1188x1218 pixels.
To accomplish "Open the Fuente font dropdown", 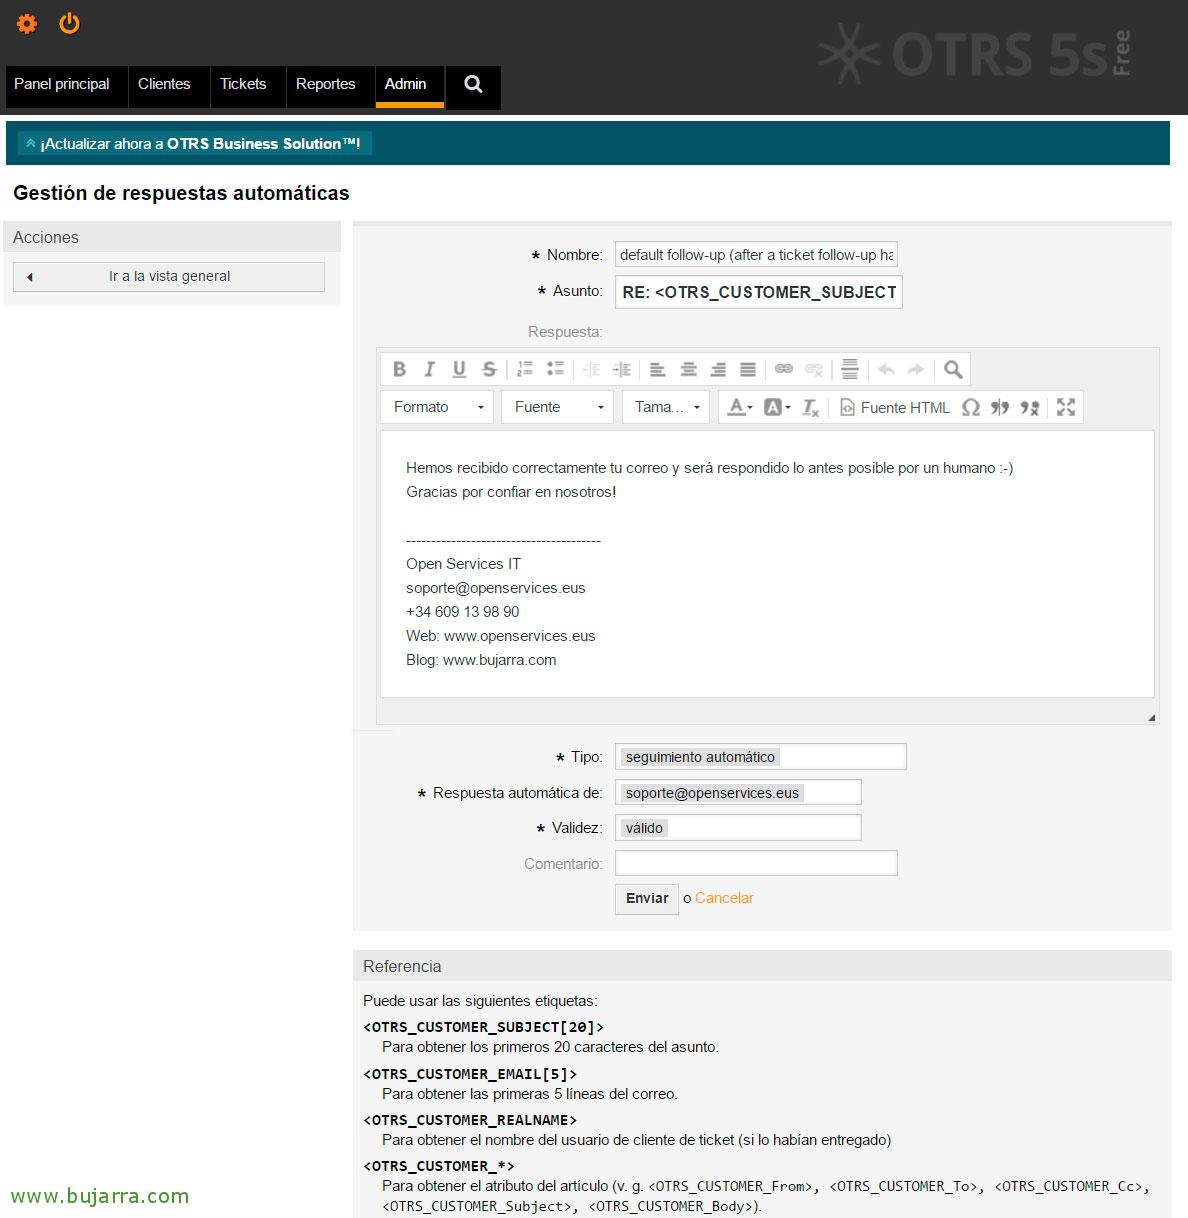I will click(x=558, y=407).
